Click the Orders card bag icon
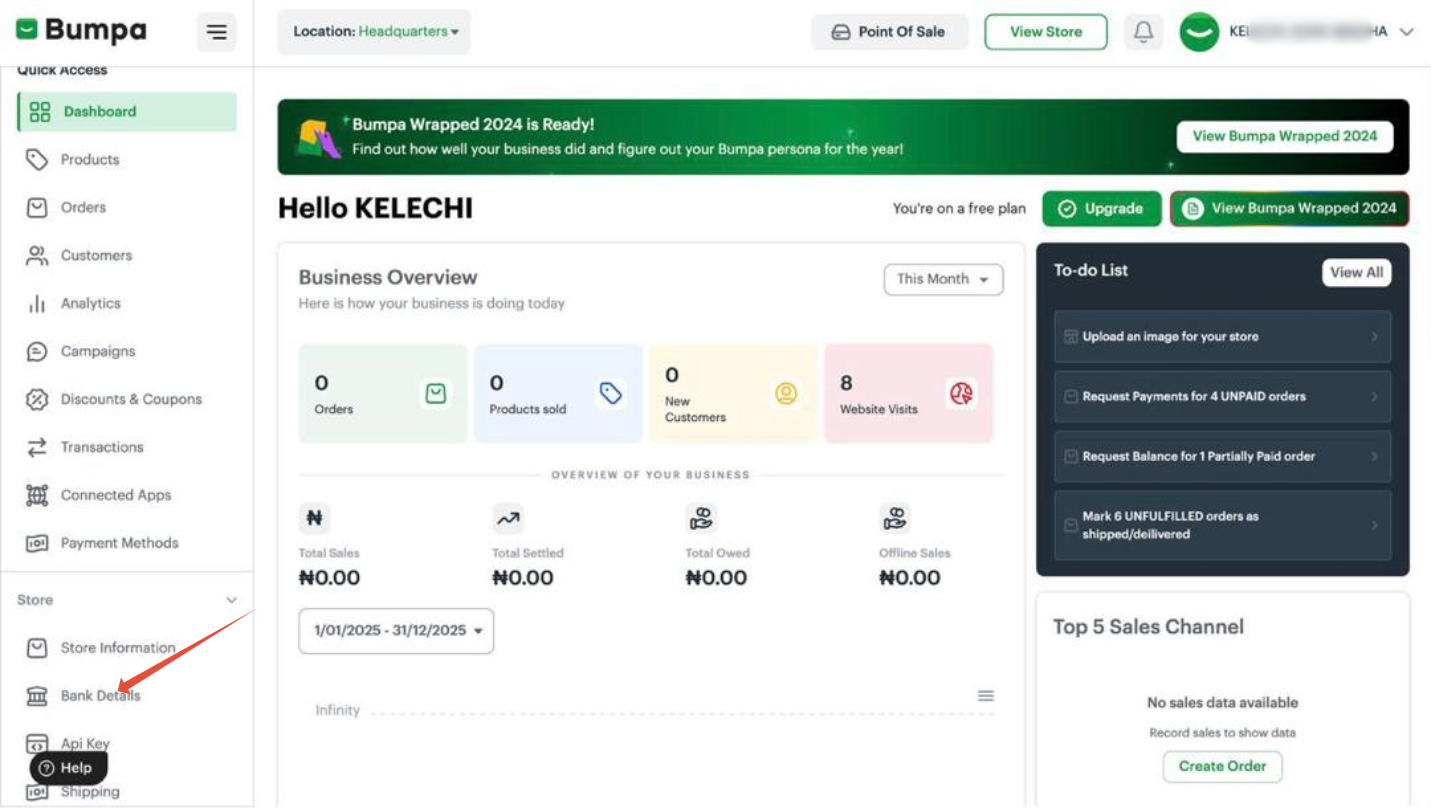 (436, 394)
